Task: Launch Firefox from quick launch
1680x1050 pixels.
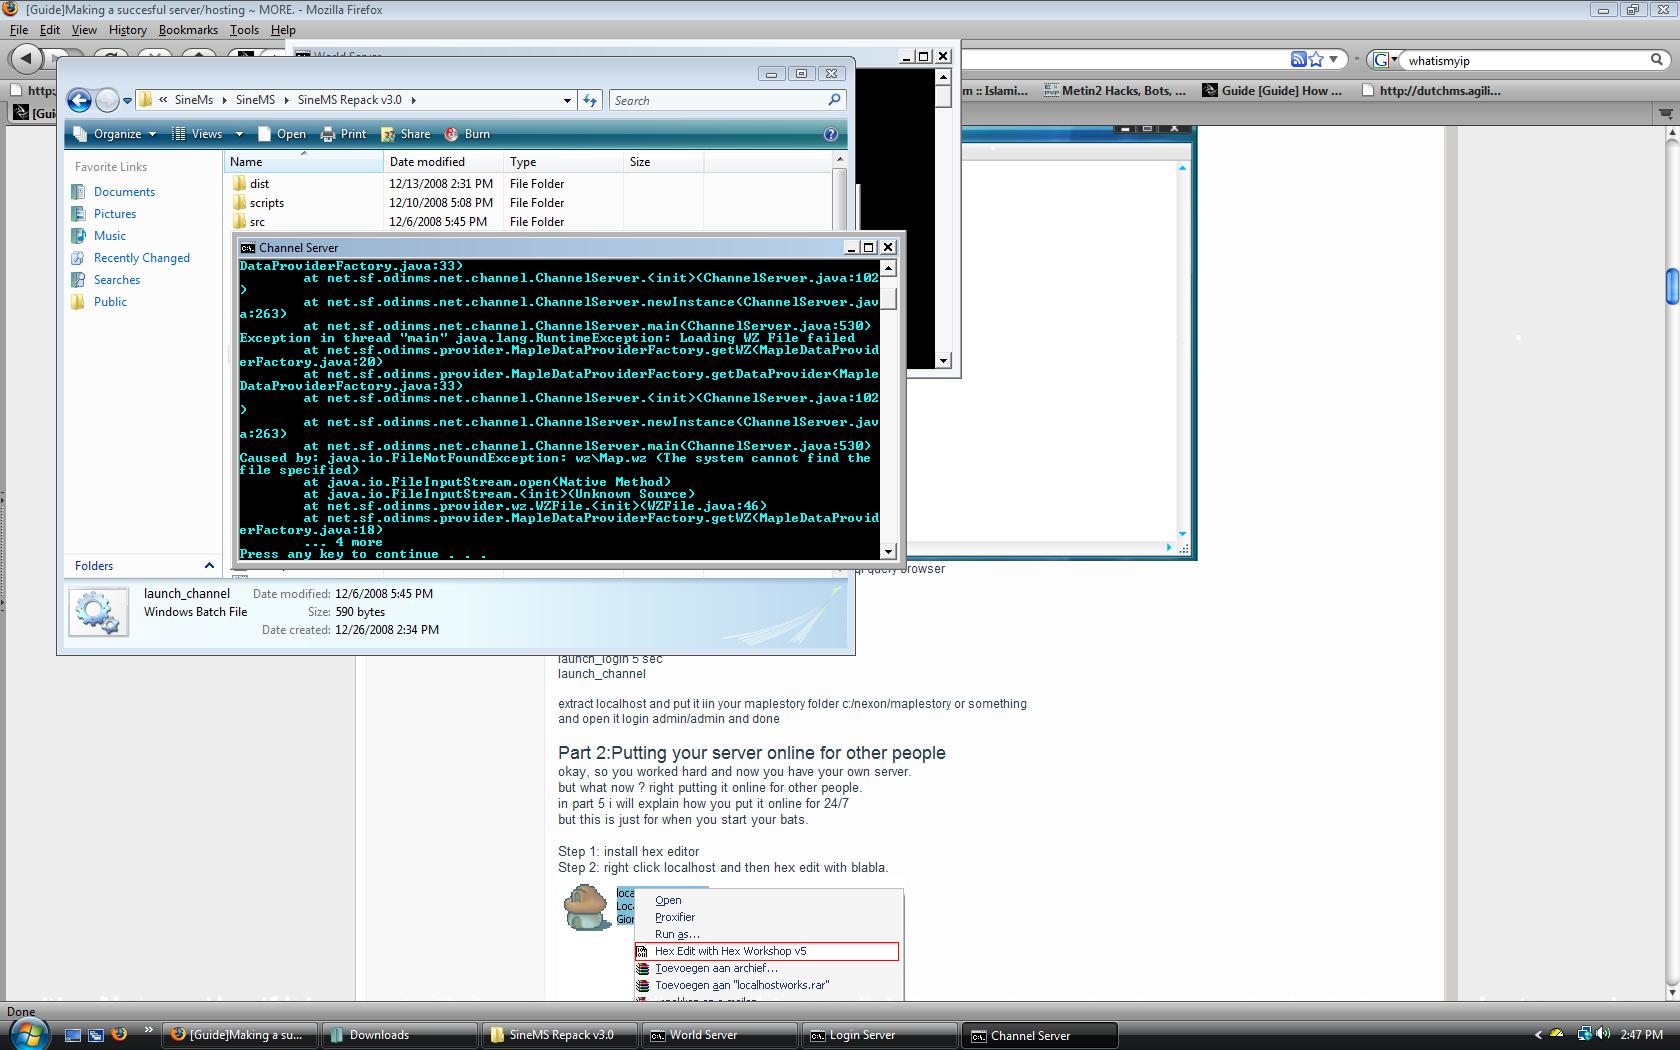Action: tap(119, 1034)
